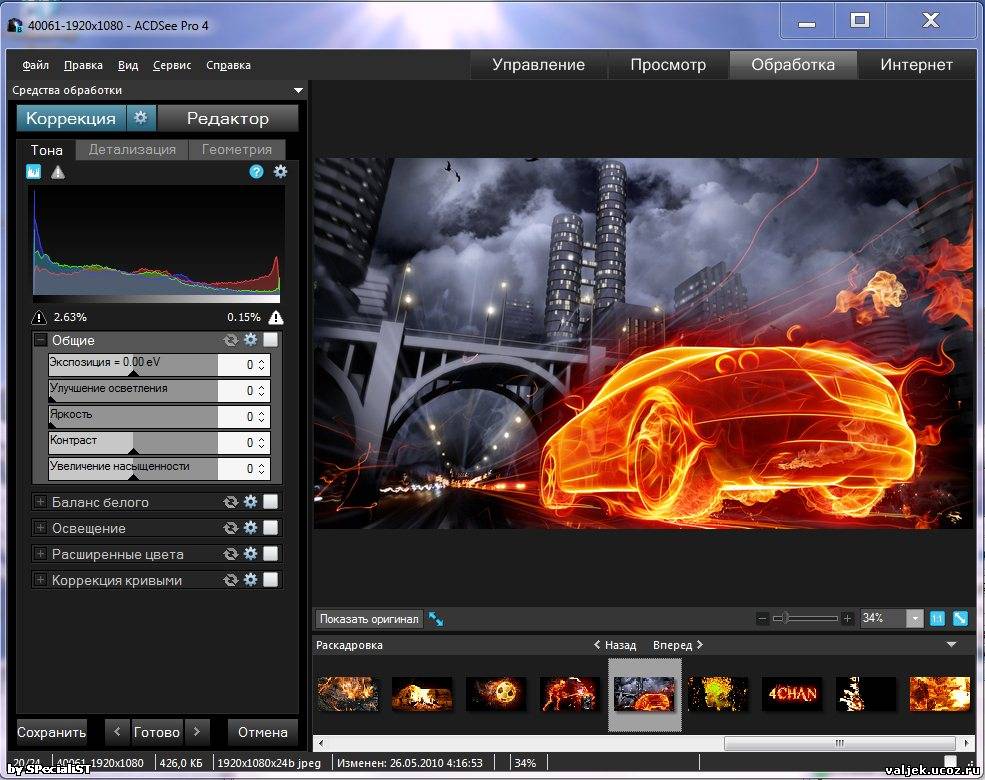Screen dimensions: 985x780
Task: Click the fit image to window icon
Action: point(960,619)
